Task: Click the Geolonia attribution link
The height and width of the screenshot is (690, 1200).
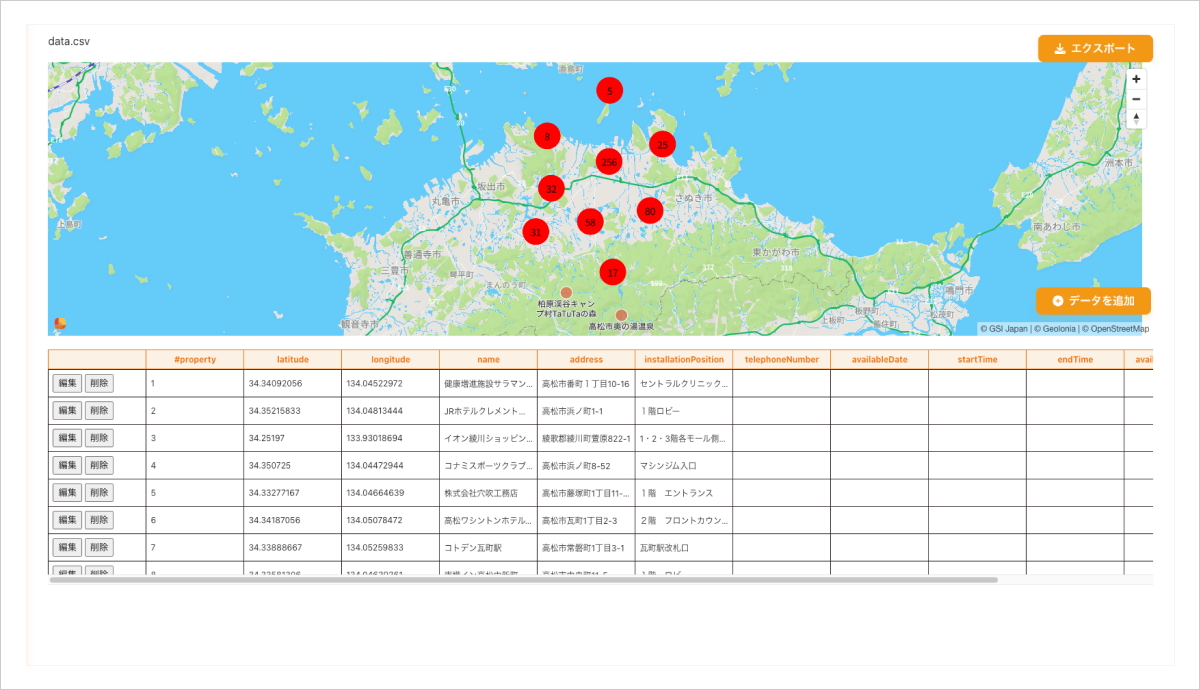Action: pos(1058,328)
